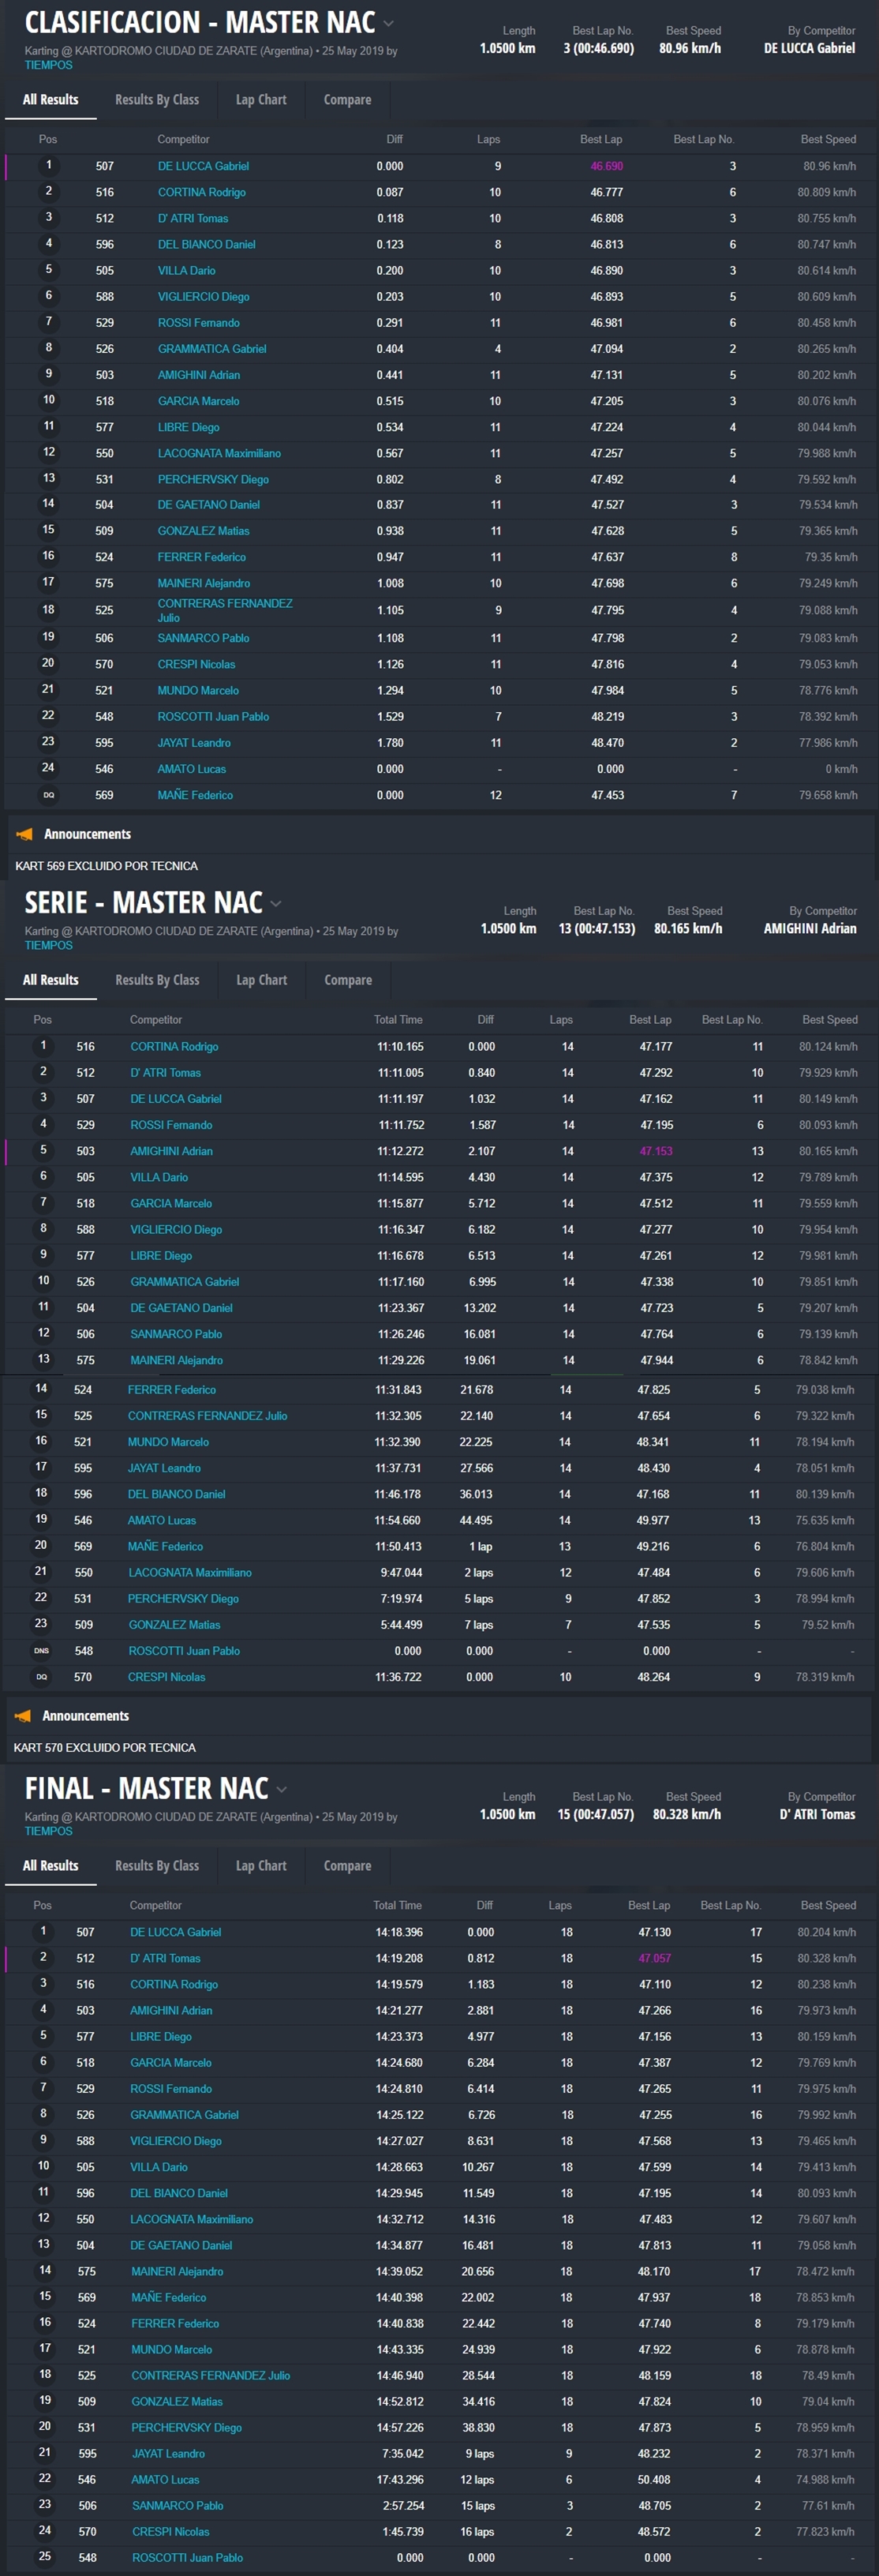Screen dimensions: 879x2576
Task: Expand the FINAL - MASTER NAC title dropdown
Action: point(281,1789)
